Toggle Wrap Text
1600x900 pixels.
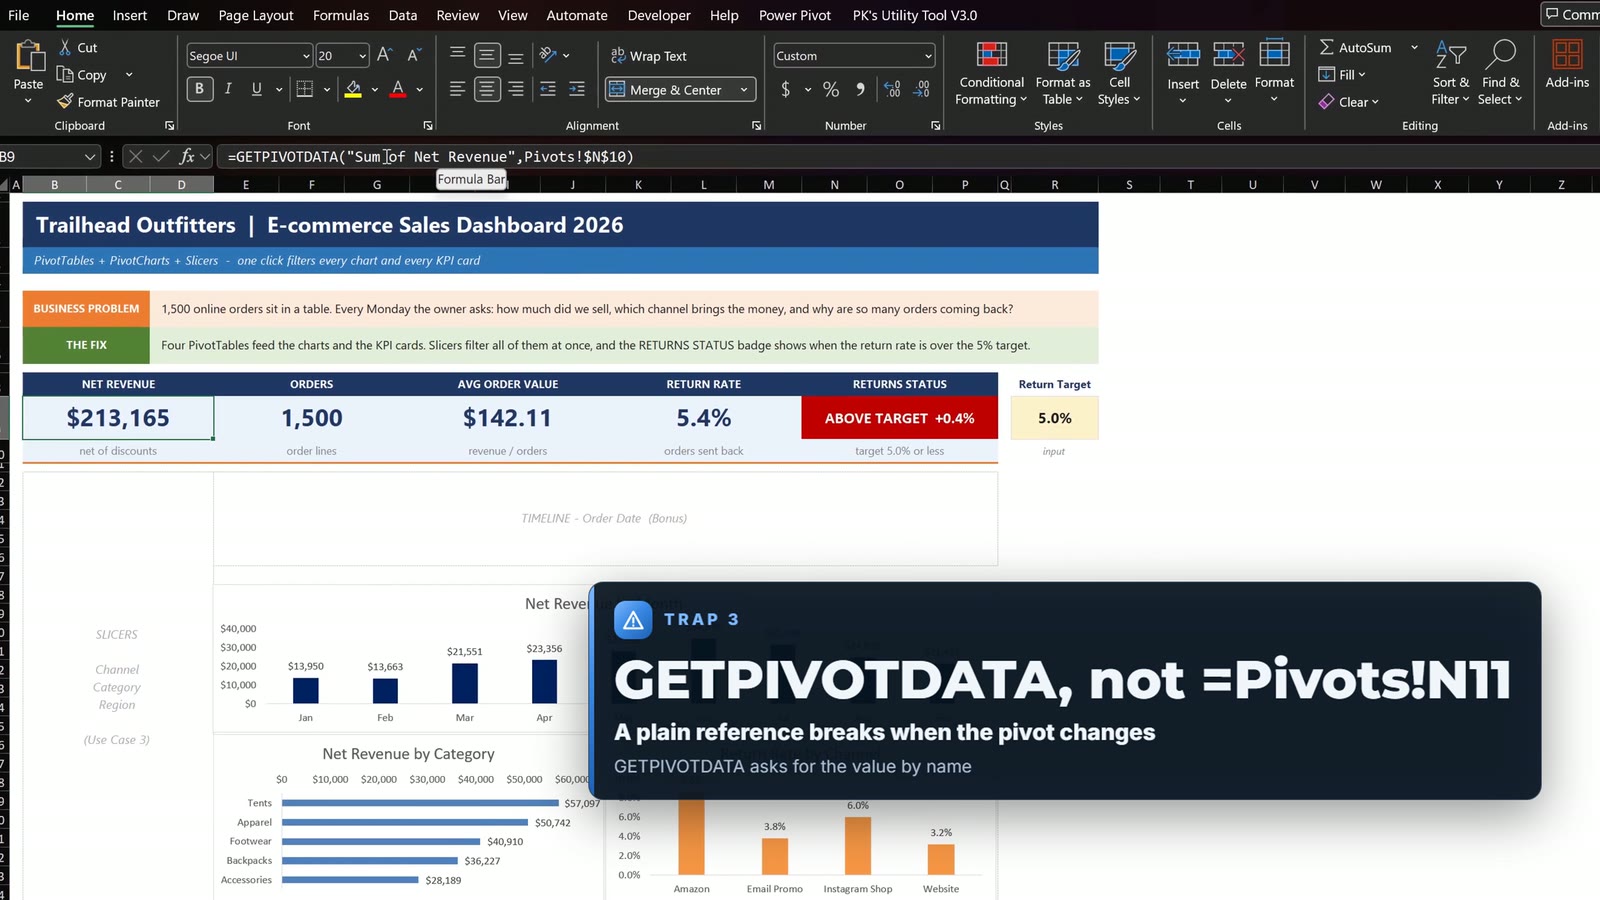649,56
